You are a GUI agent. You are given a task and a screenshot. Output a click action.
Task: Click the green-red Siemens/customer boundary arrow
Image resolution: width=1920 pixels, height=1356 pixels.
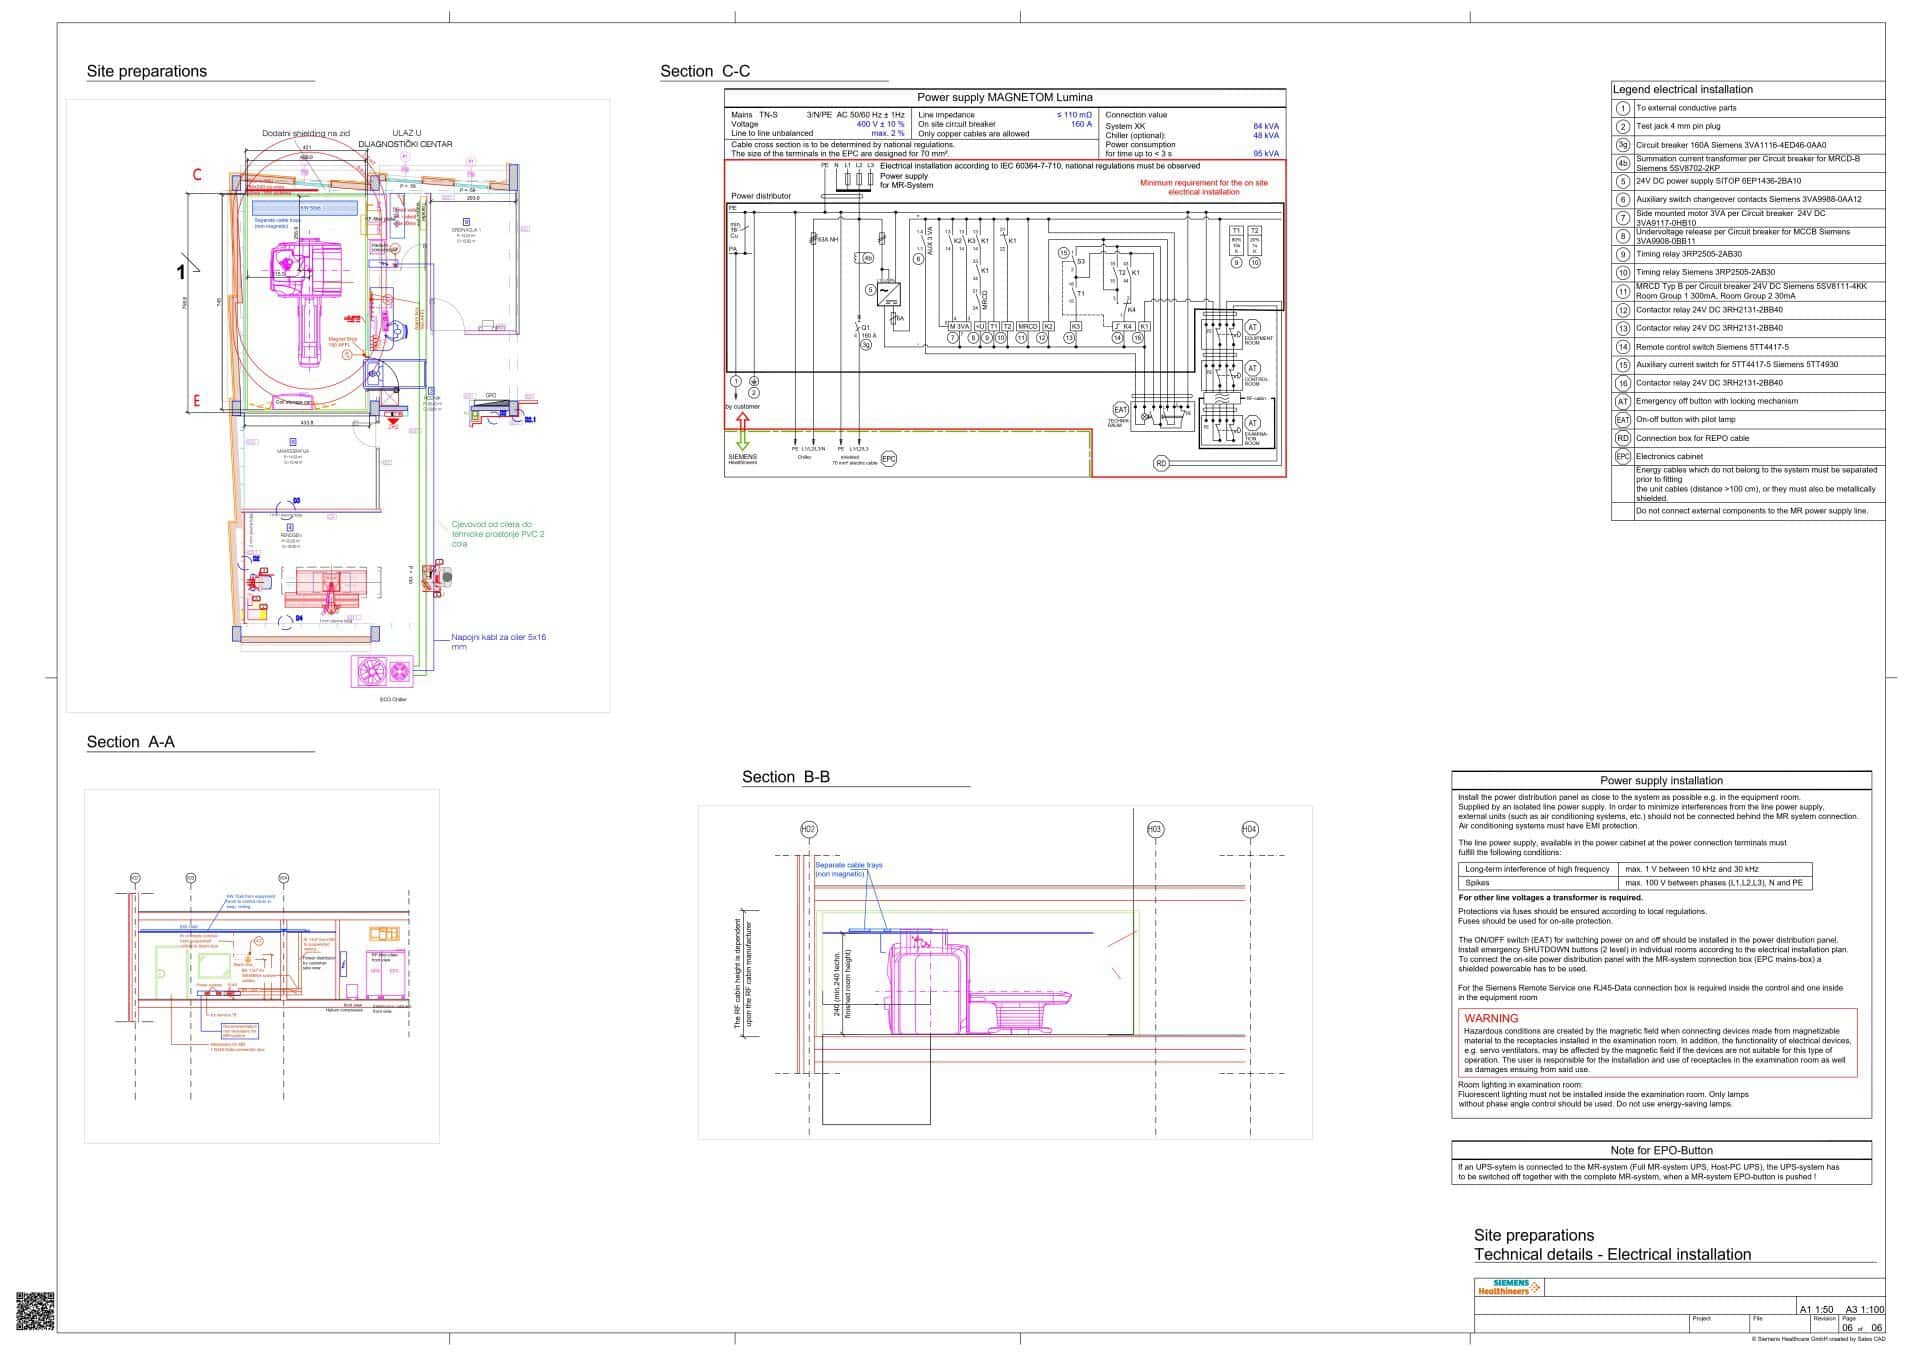pyautogui.click(x=743, y=433)
